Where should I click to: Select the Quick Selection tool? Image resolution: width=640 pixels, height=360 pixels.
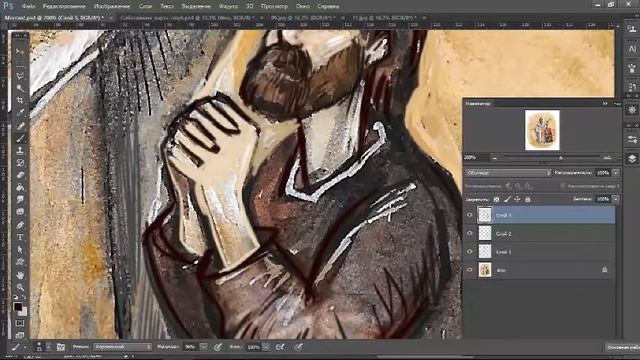[x=20, y=88]
